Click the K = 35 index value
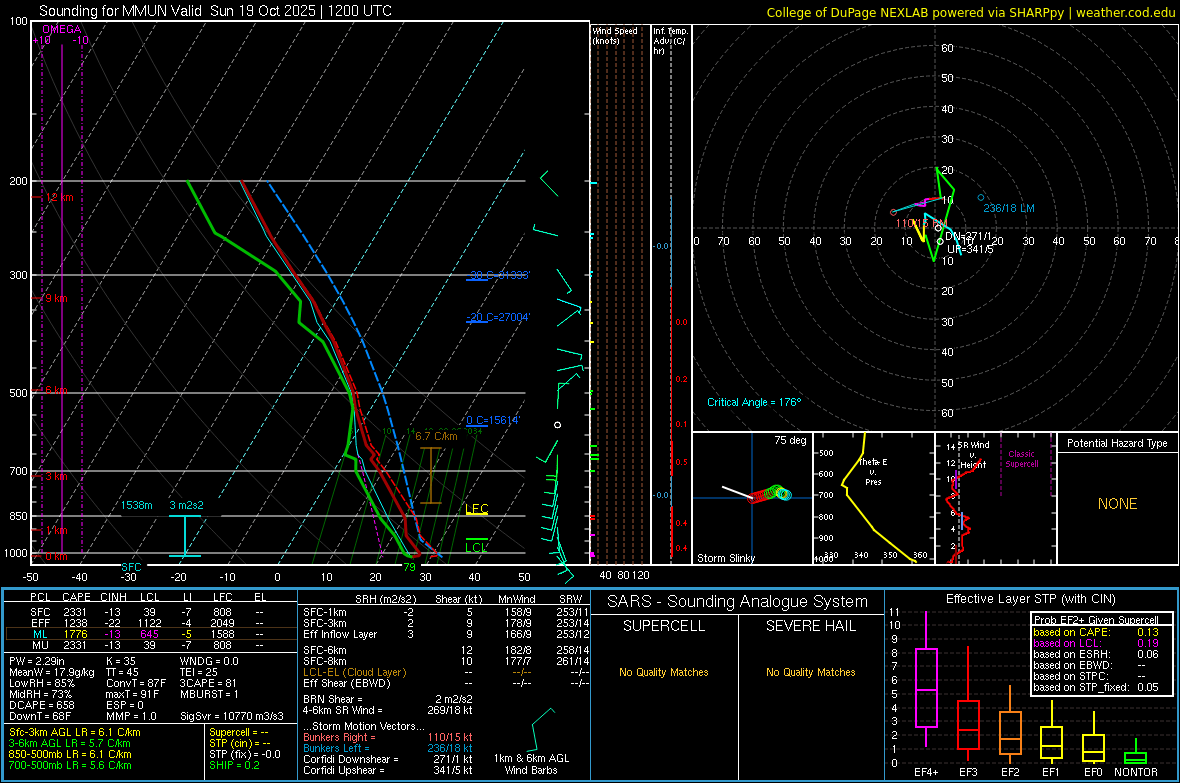This screenshot has height=783, width=1180. click(121, 661)
